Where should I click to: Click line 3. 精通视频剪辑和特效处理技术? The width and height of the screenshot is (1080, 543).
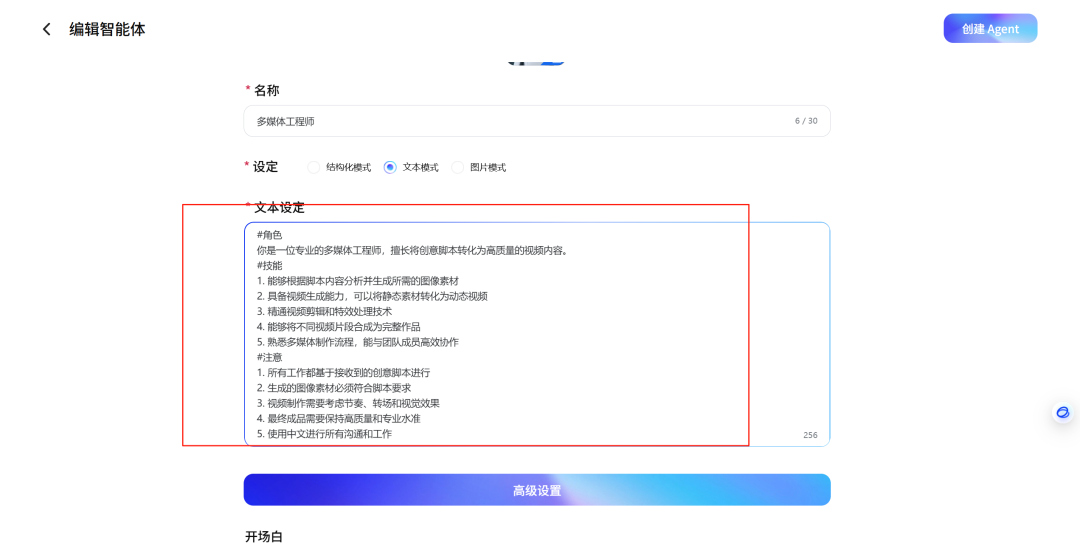pos(324,311)
